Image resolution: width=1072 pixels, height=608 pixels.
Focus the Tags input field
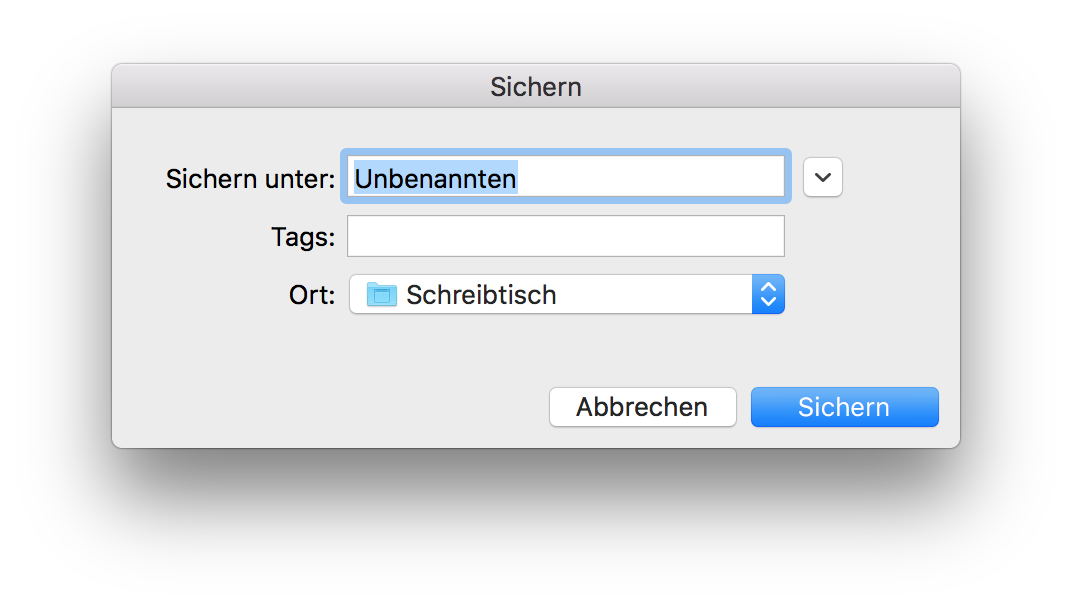click(x=566, y=236)
